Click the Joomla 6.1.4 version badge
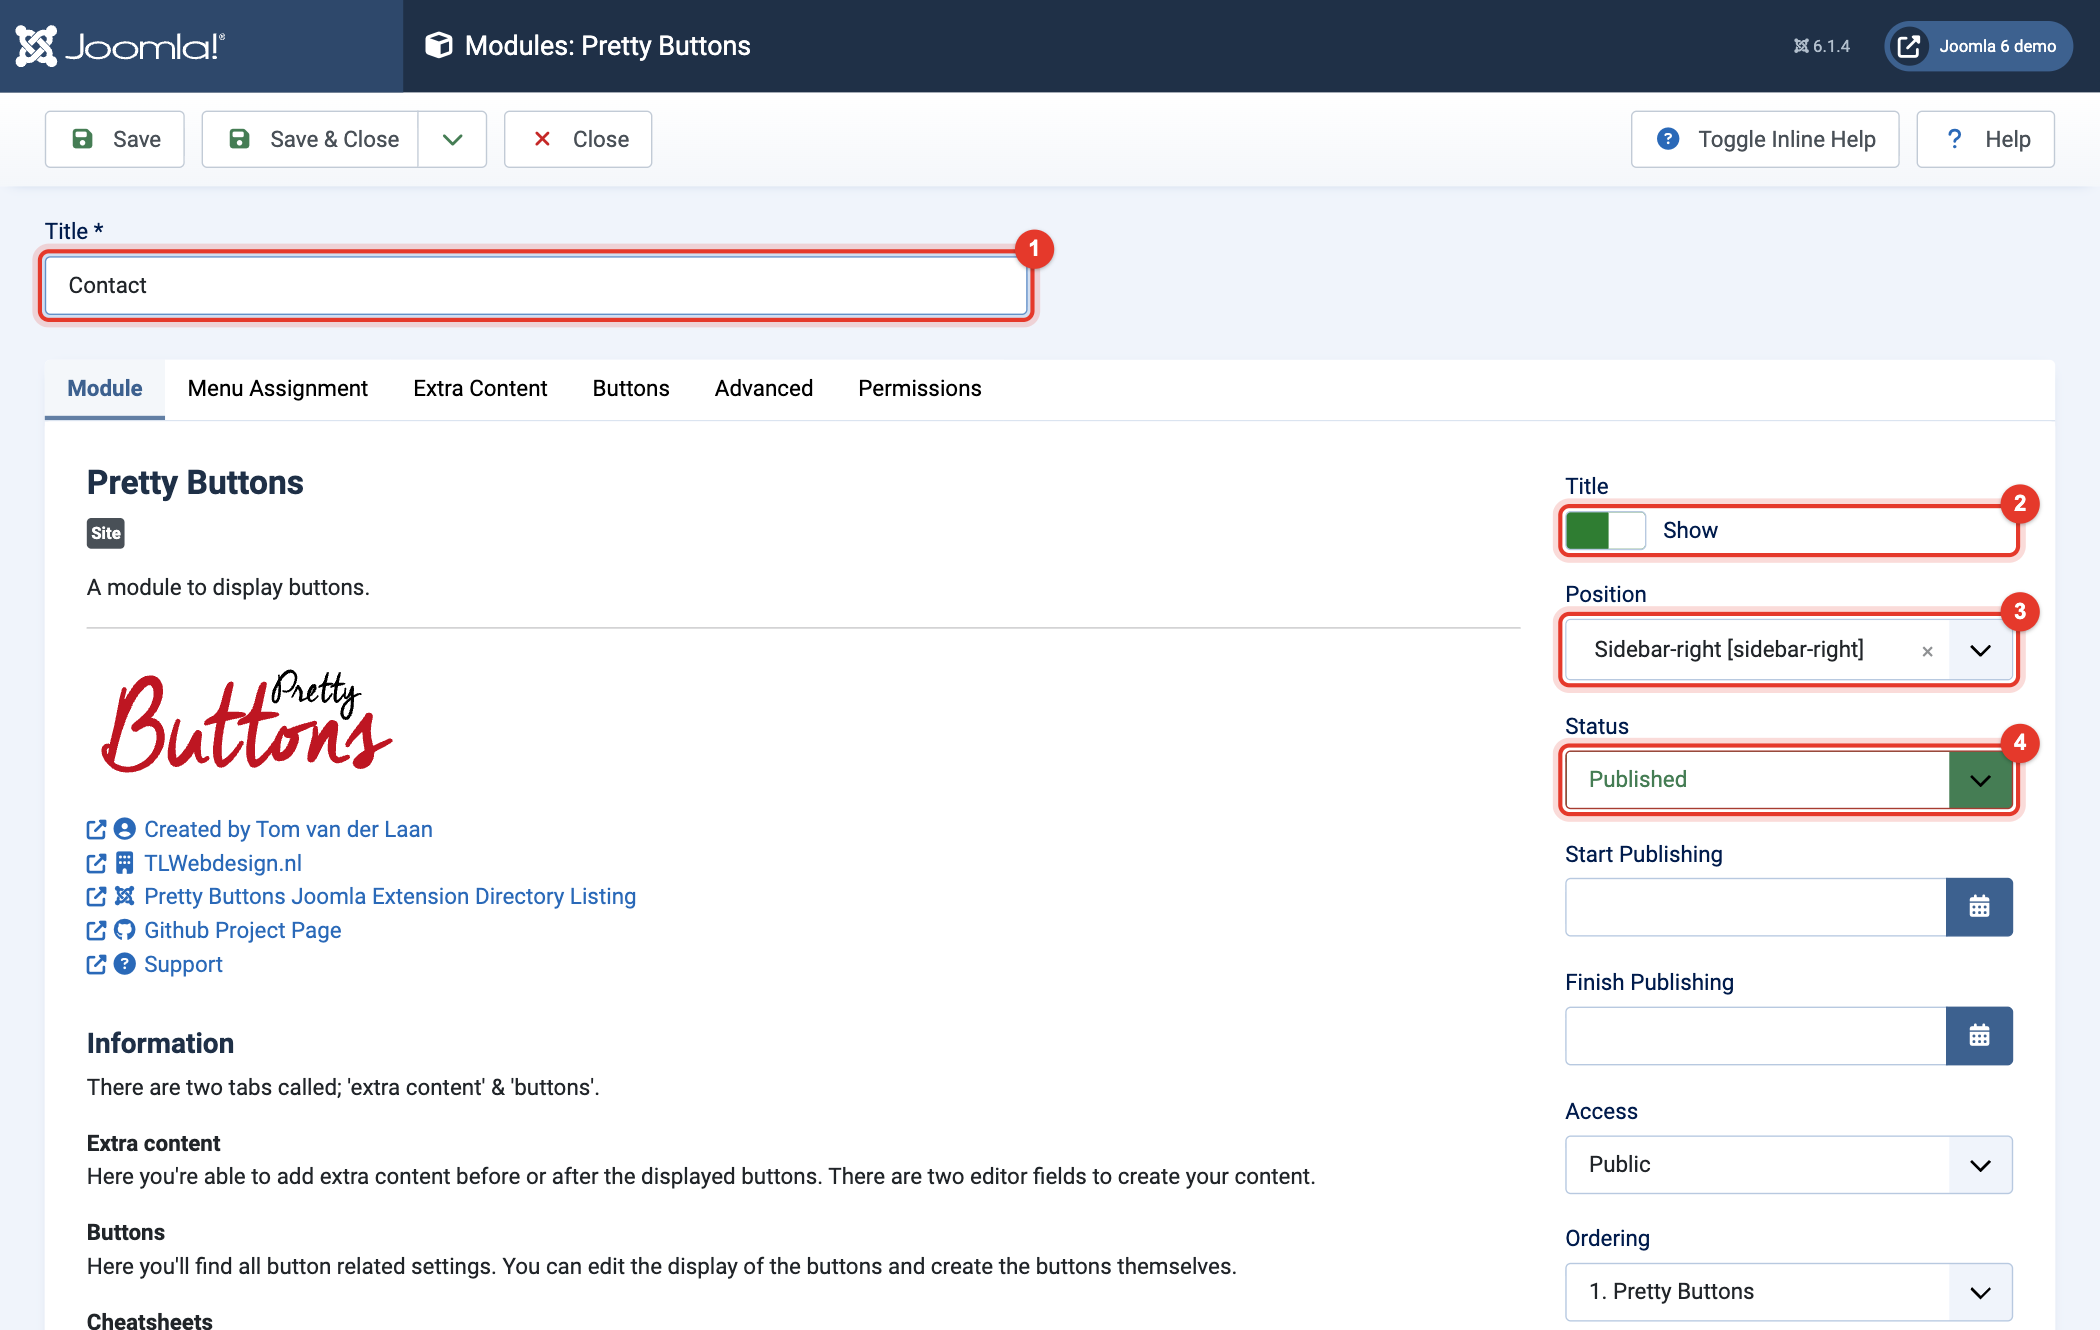The height and width of the screenshot is (1330, 2100). (1821, 46)
